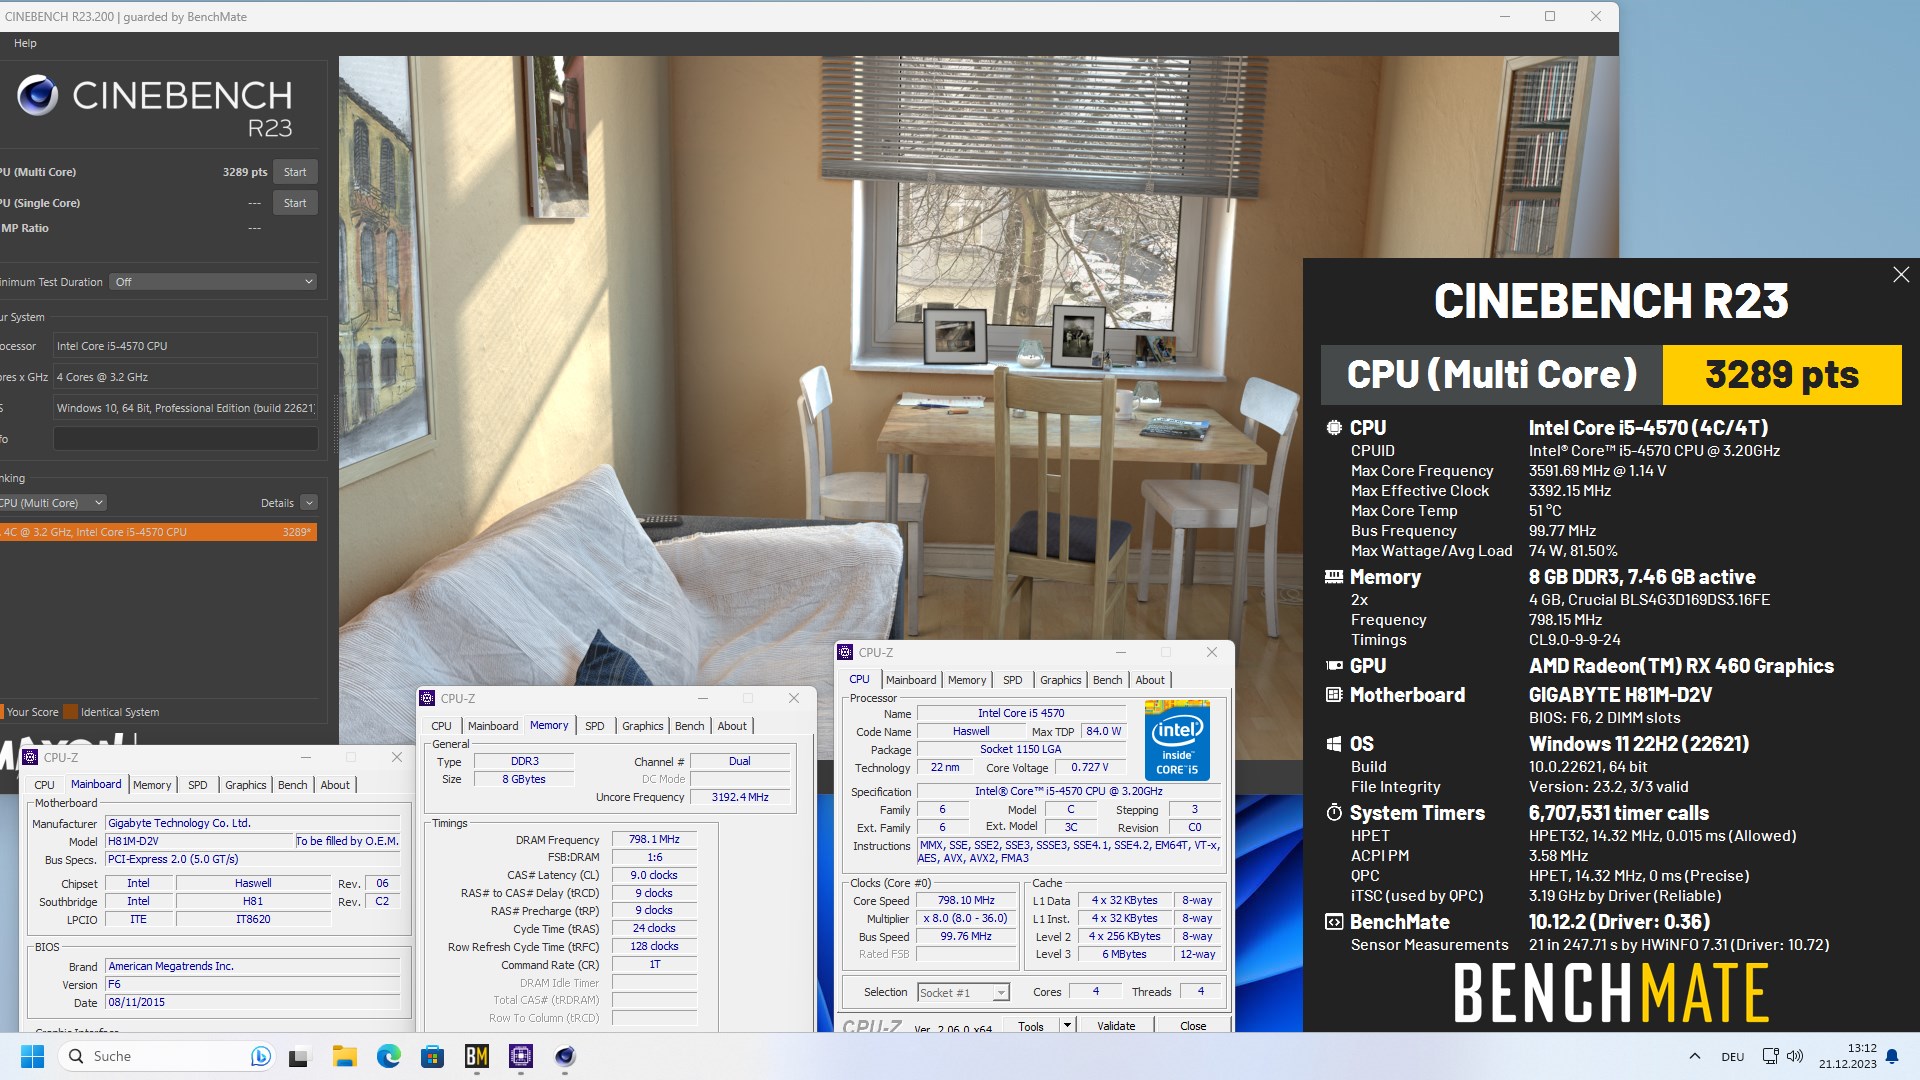
Task: Open Bench tab in the CPU-Z processor window
Action: 1107,680
